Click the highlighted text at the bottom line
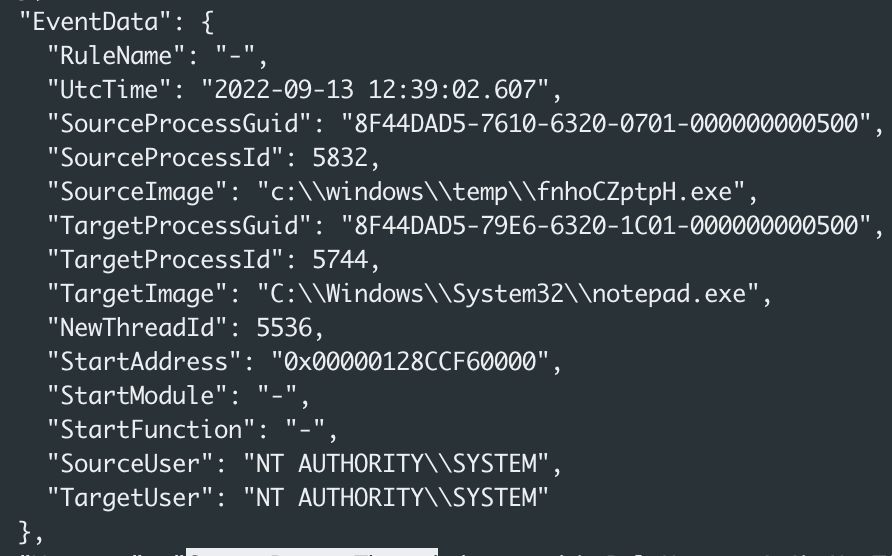 coord(312,552)
